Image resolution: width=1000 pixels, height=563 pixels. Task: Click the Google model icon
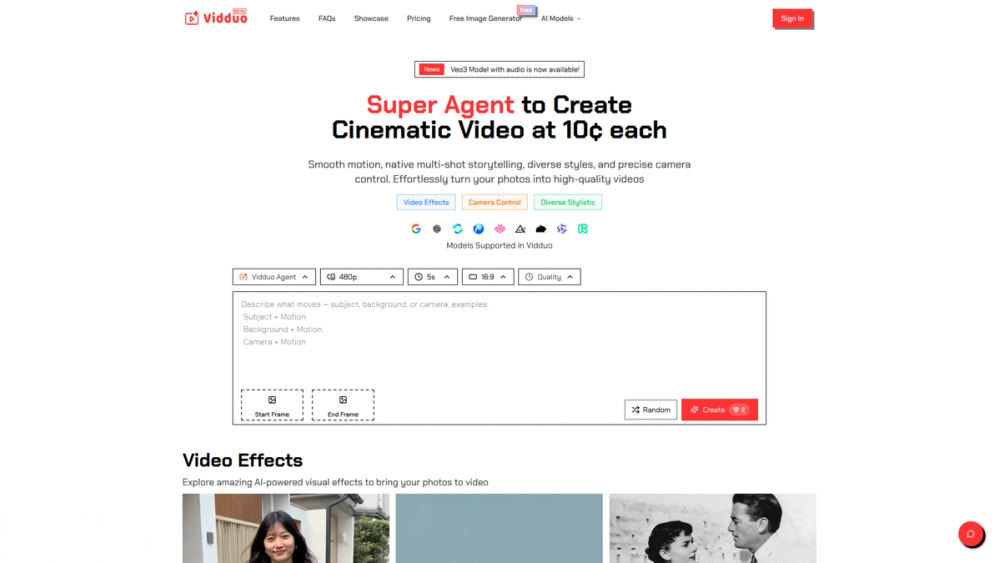point(416,229)
